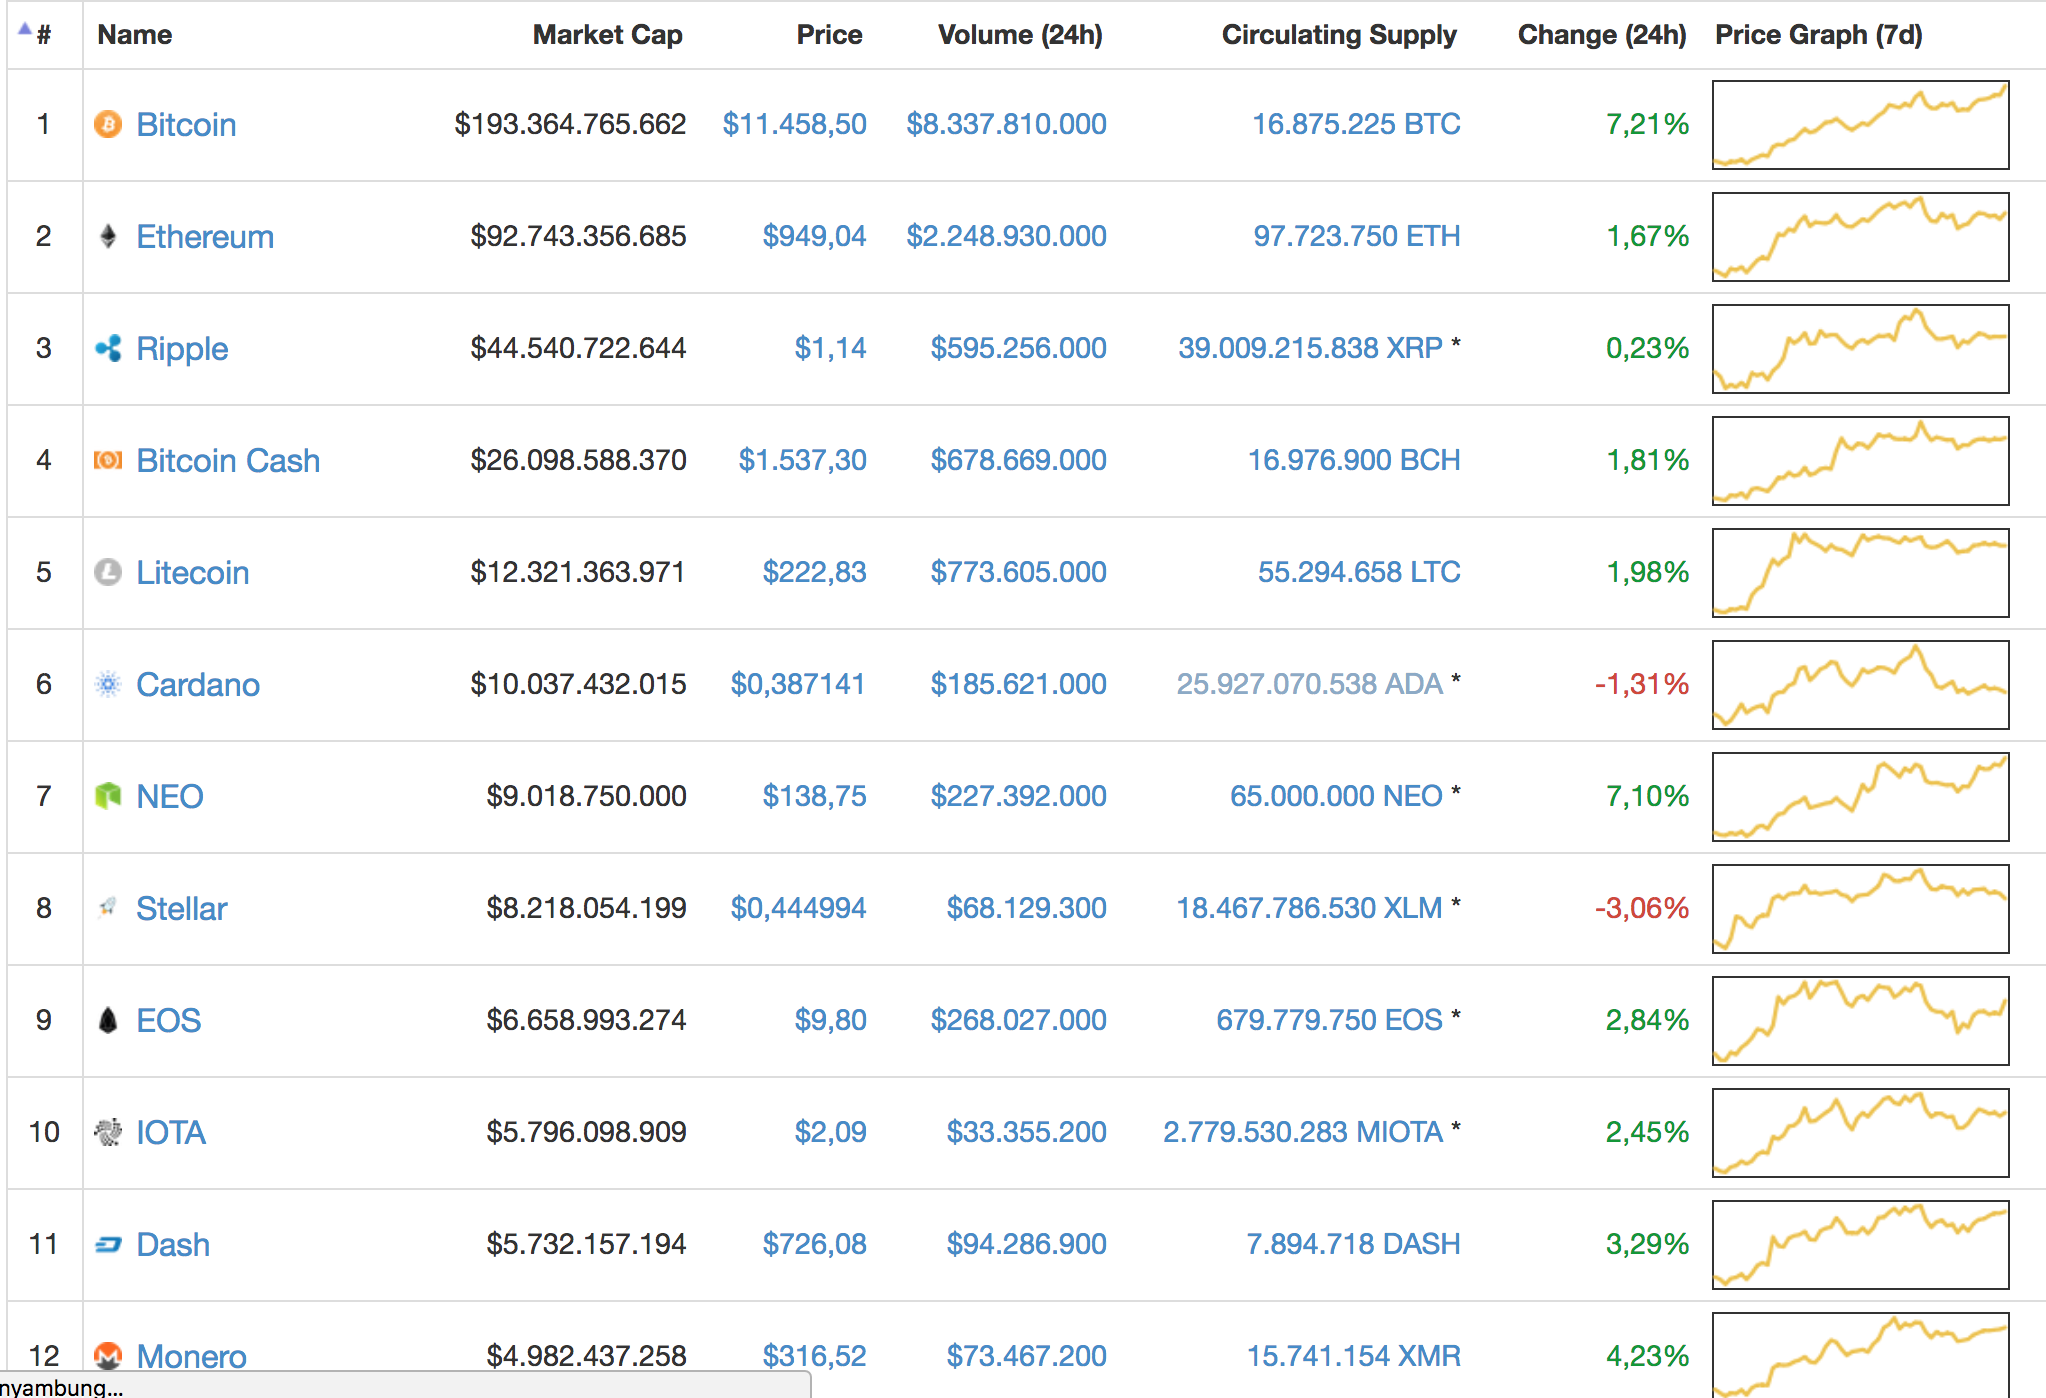Open the IOTA name link

pos(171,1133)
